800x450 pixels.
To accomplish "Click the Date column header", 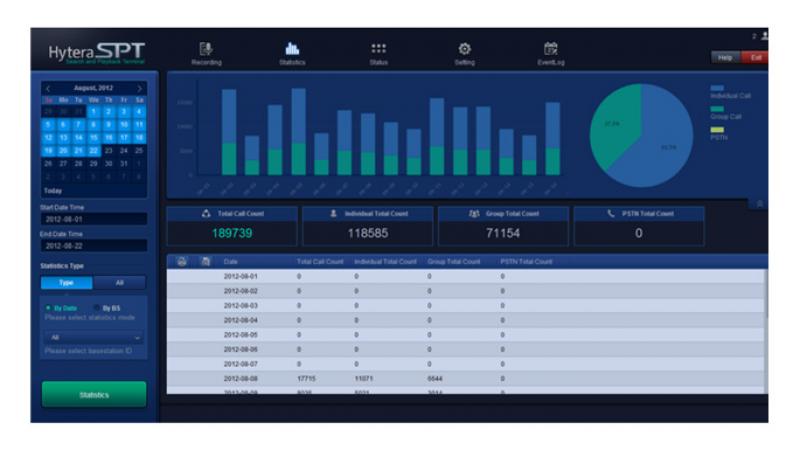I will coord(231,262).
